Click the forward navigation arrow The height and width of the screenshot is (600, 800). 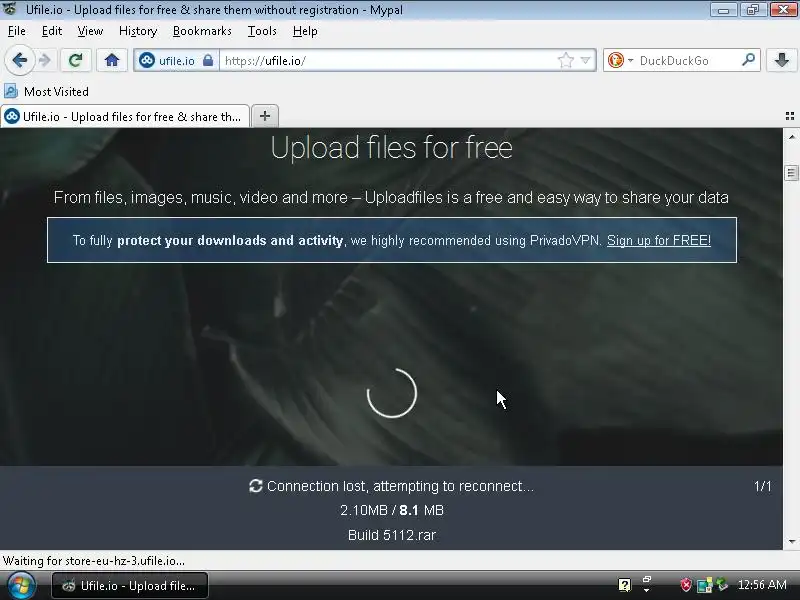pos(45,61)
